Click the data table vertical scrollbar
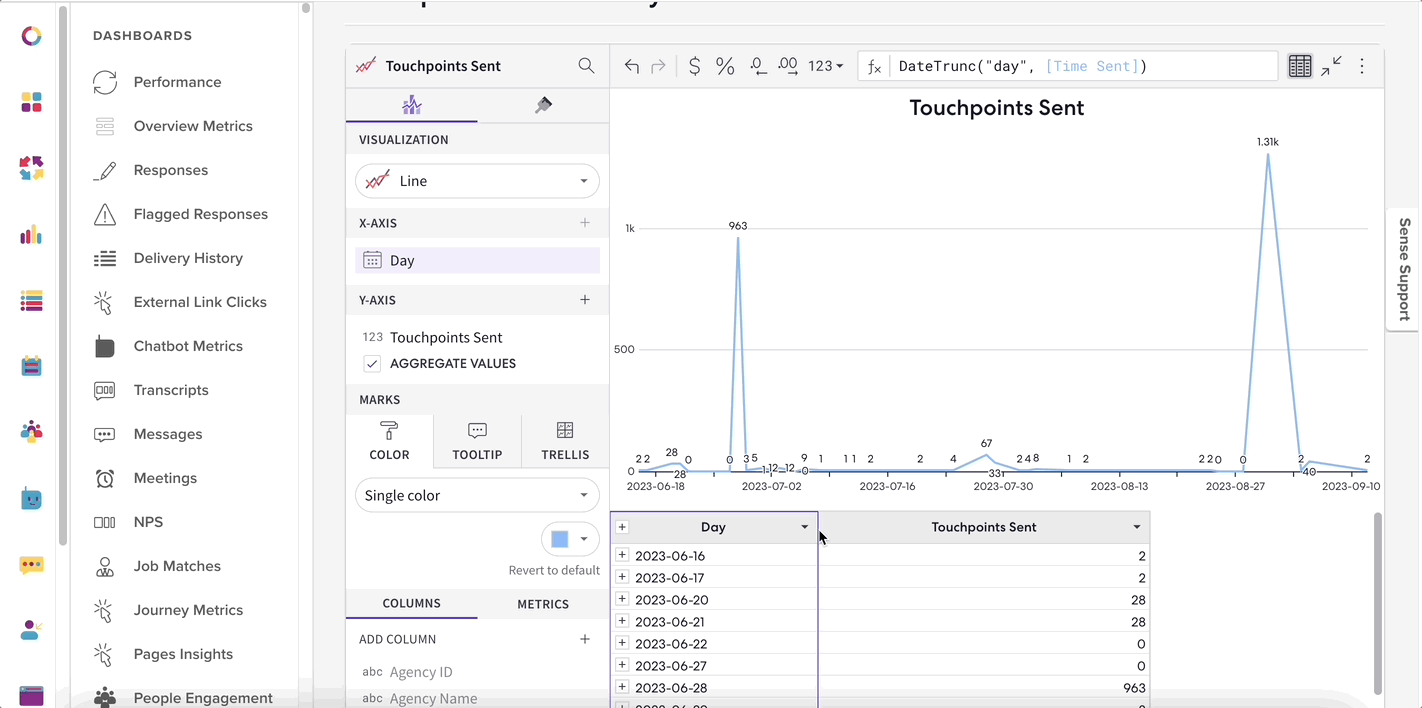The width and height of the screenshot is (1422, 708). point(1378,603)
